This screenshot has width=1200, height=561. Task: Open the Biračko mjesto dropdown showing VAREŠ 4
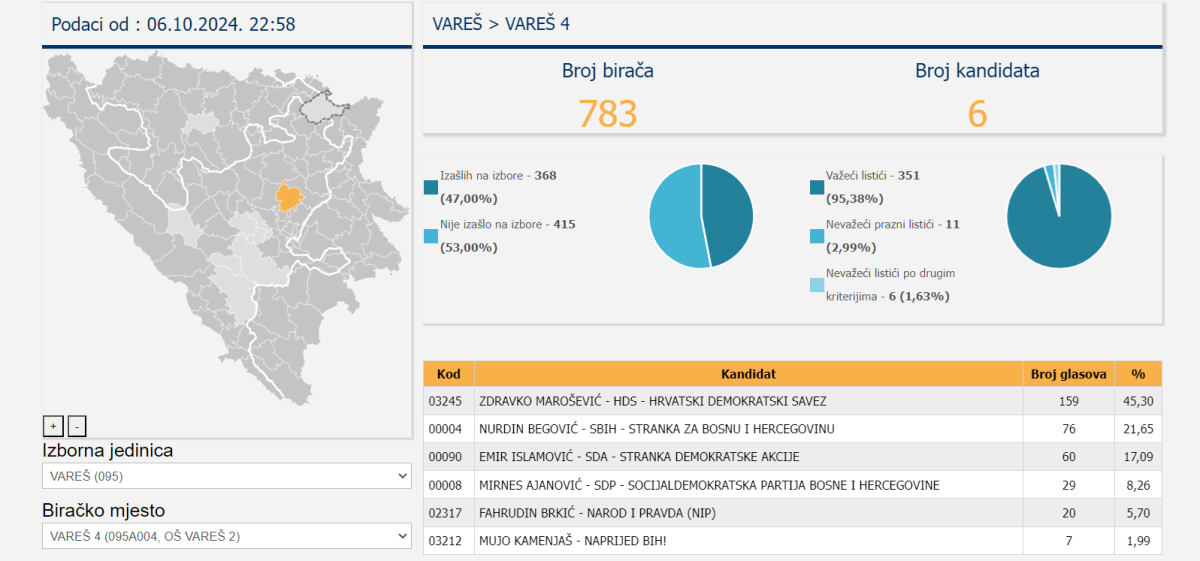tap(226, 536)
